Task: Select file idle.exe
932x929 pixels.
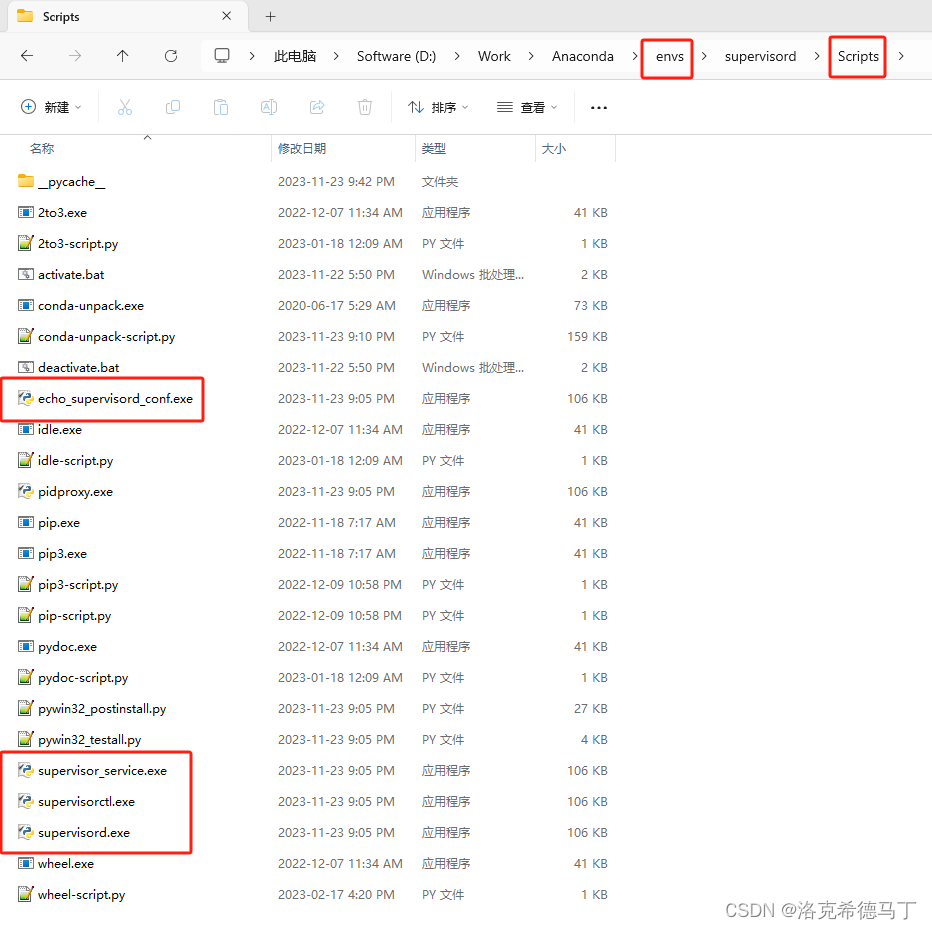Action: point(60,429)
